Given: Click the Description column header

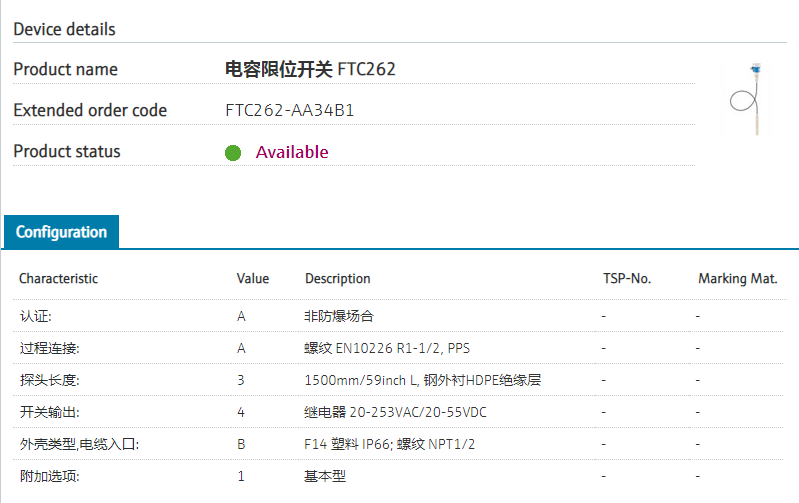Looking at the screenshot, I should (x=338, y=278).
